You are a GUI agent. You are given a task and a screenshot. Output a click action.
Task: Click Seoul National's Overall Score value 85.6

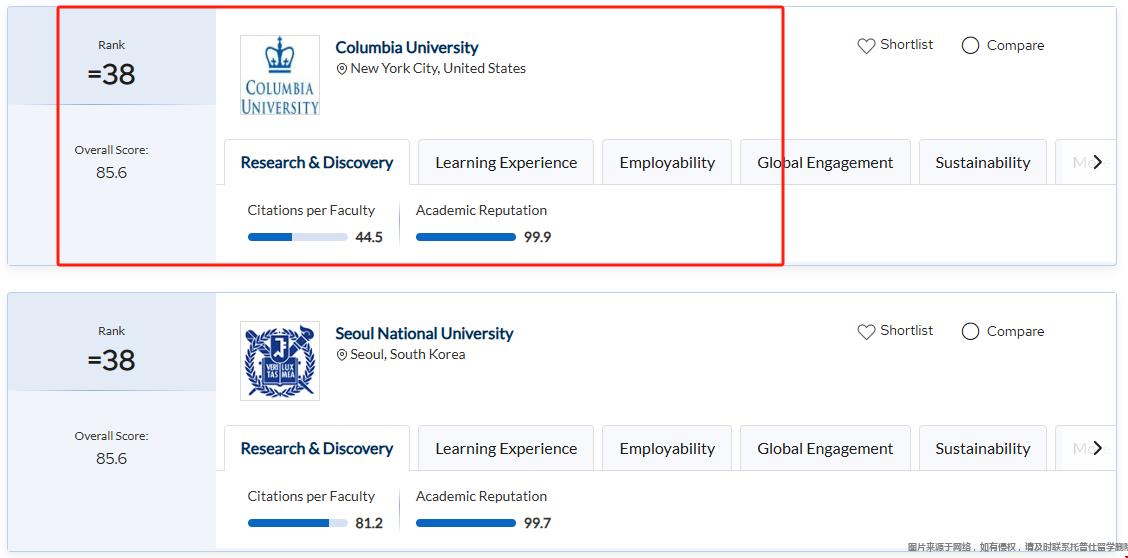(112, 459)
